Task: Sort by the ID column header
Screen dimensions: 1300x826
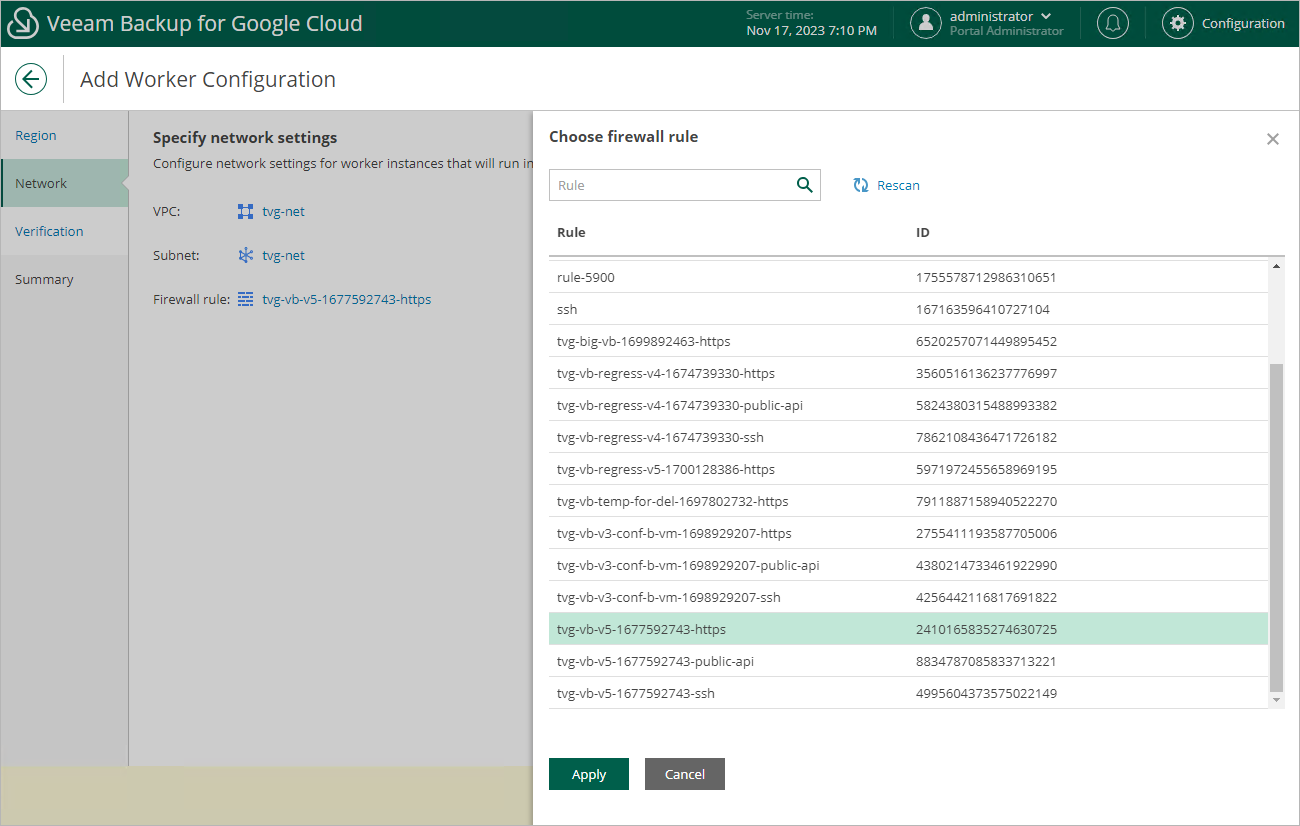Action: [923, 232]
